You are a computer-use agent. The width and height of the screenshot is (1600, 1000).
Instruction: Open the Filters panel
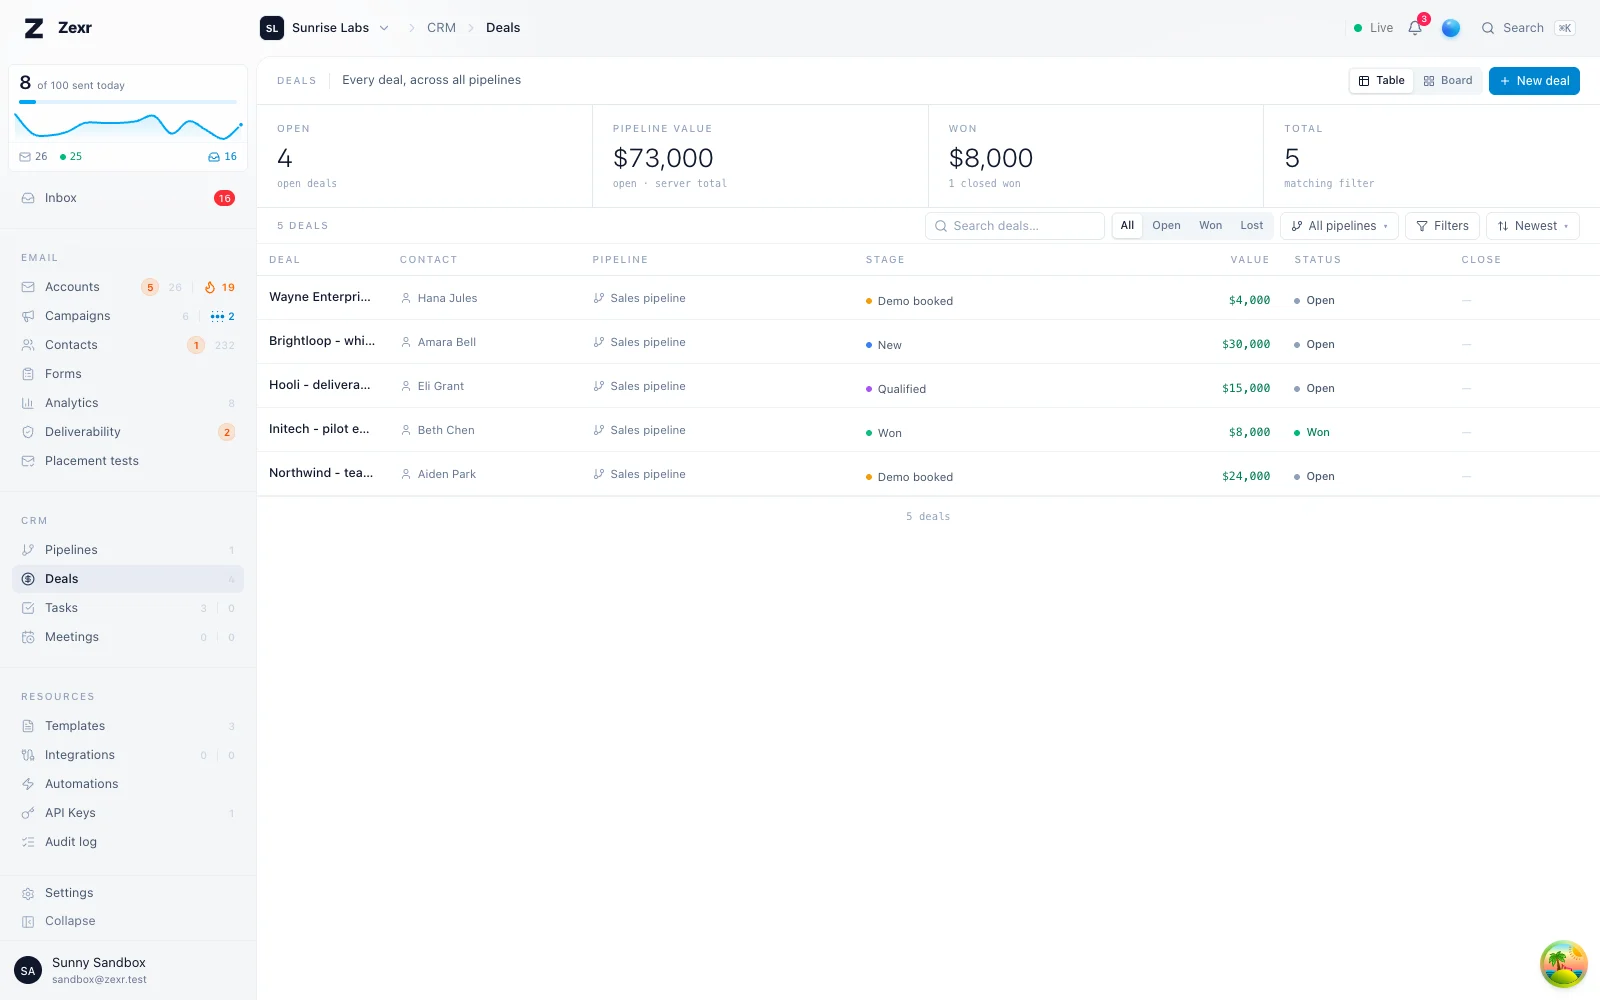pyautogui.click(x=1442, y=226)
